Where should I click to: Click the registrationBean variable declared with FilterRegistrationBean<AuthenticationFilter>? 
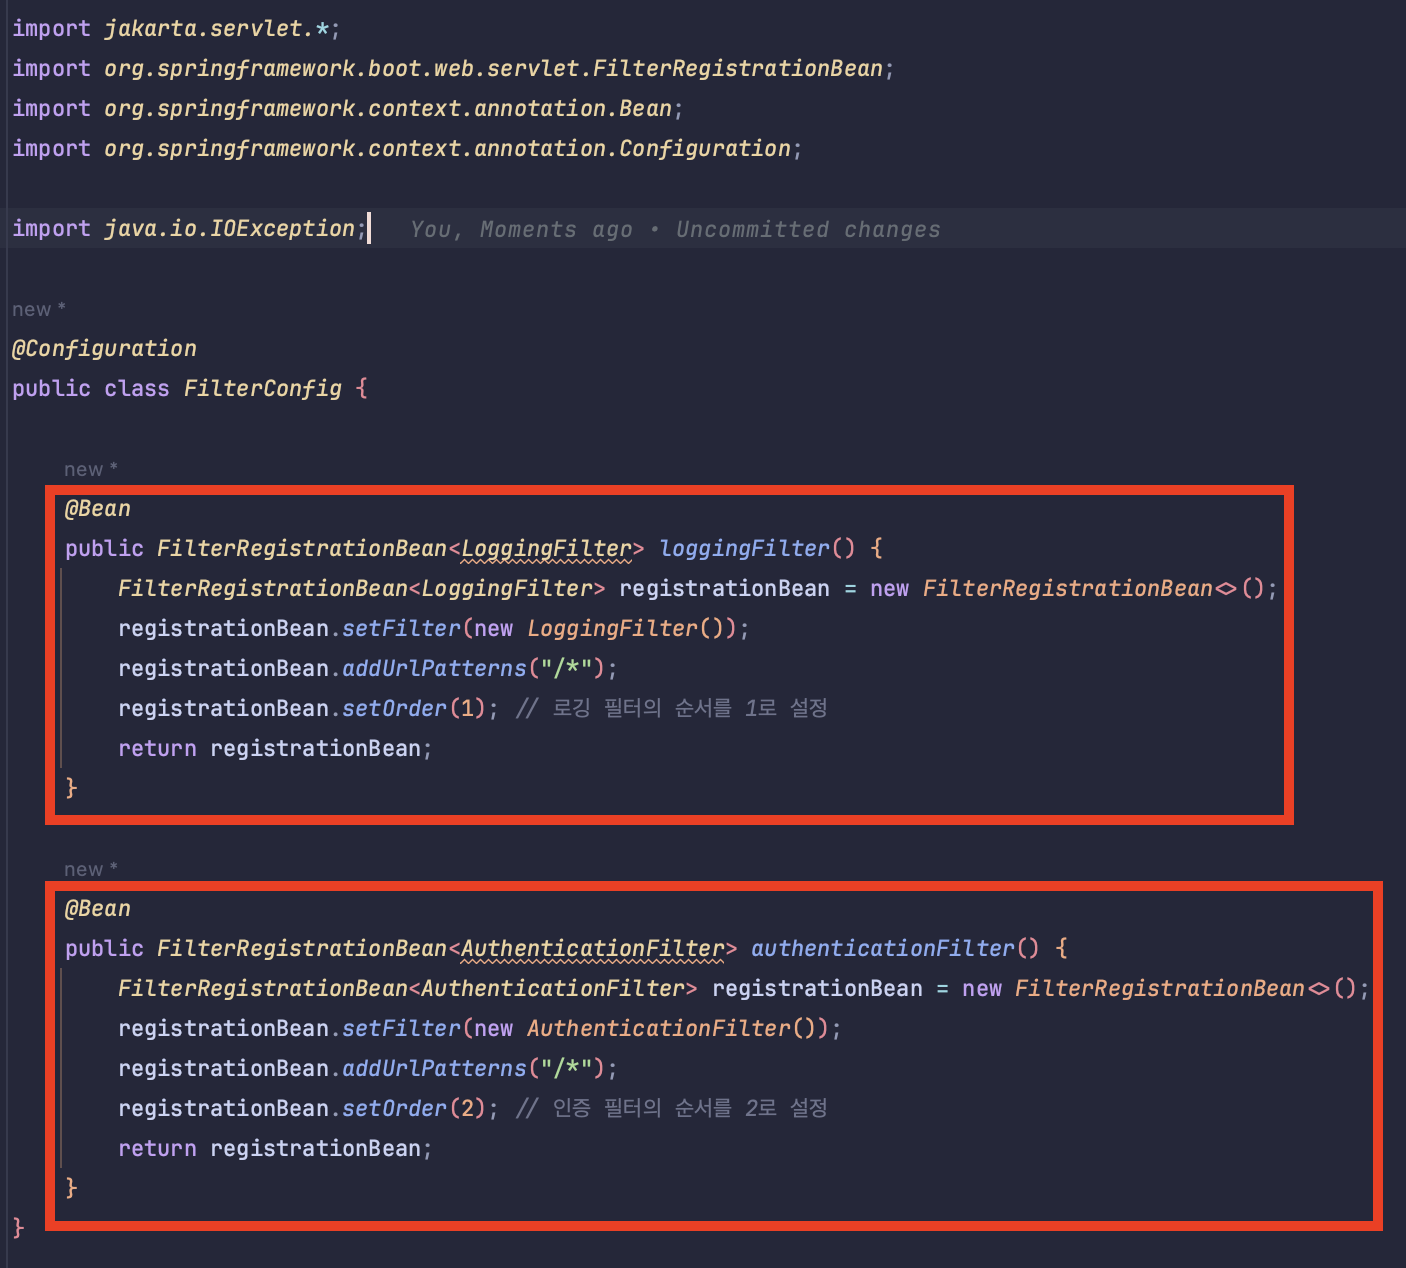point(817,989)
